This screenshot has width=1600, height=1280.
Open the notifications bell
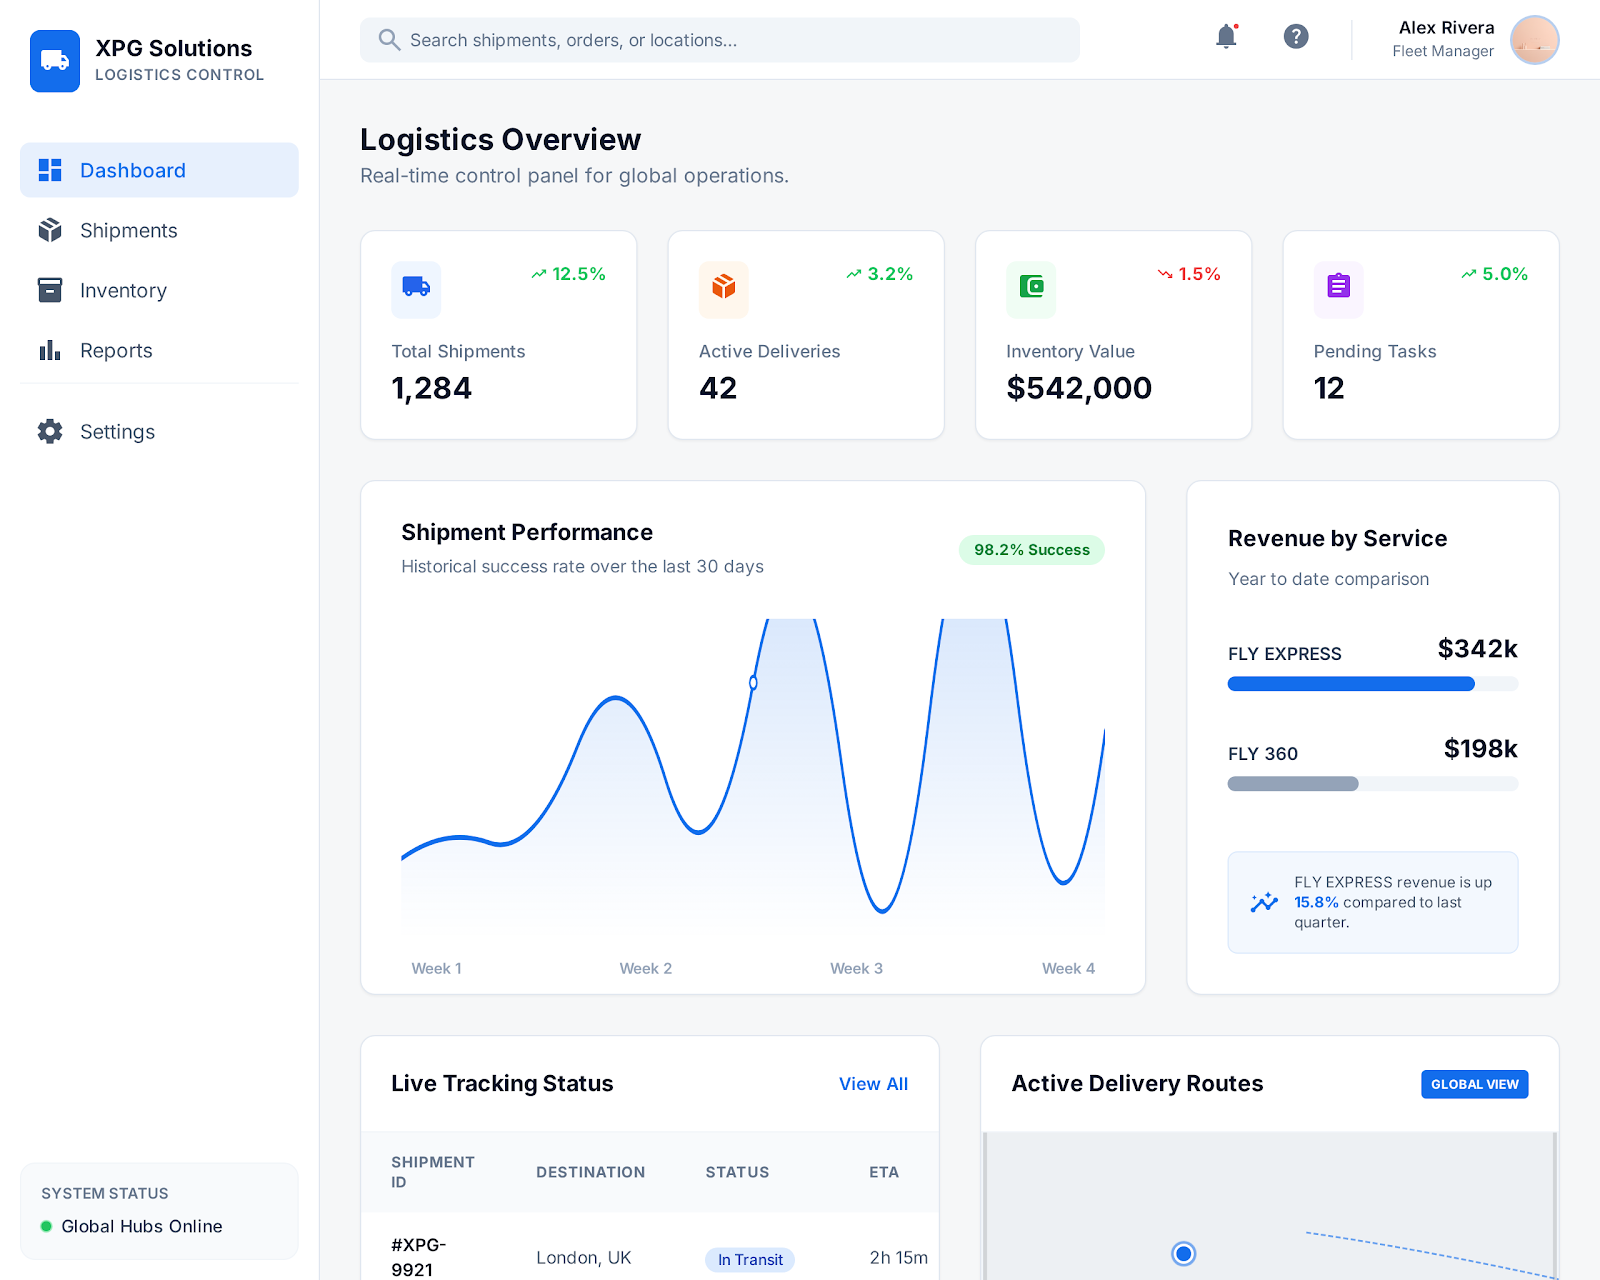click(x=1225, y=36)
